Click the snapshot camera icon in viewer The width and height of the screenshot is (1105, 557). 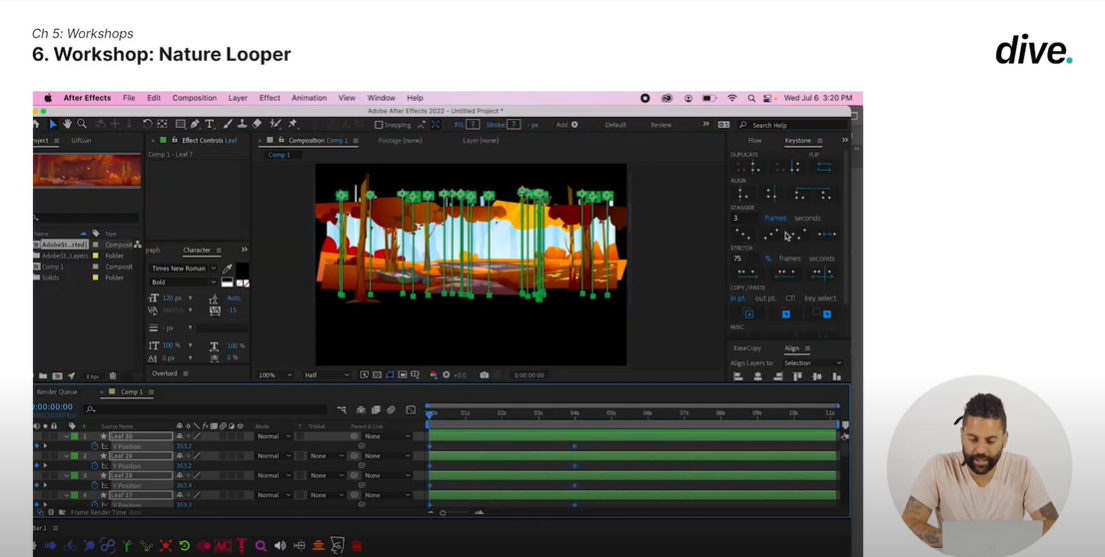coord(484,375)
